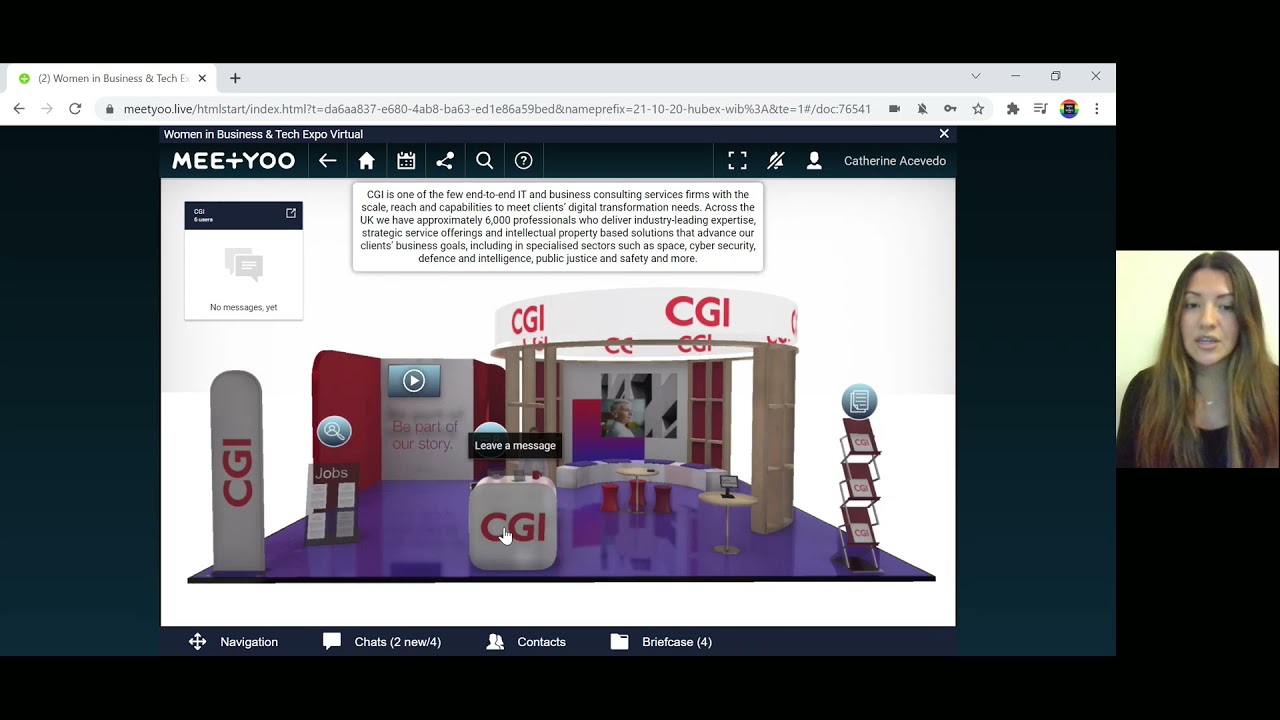Click the MEETYOO logo

click(x=234, y=161)
